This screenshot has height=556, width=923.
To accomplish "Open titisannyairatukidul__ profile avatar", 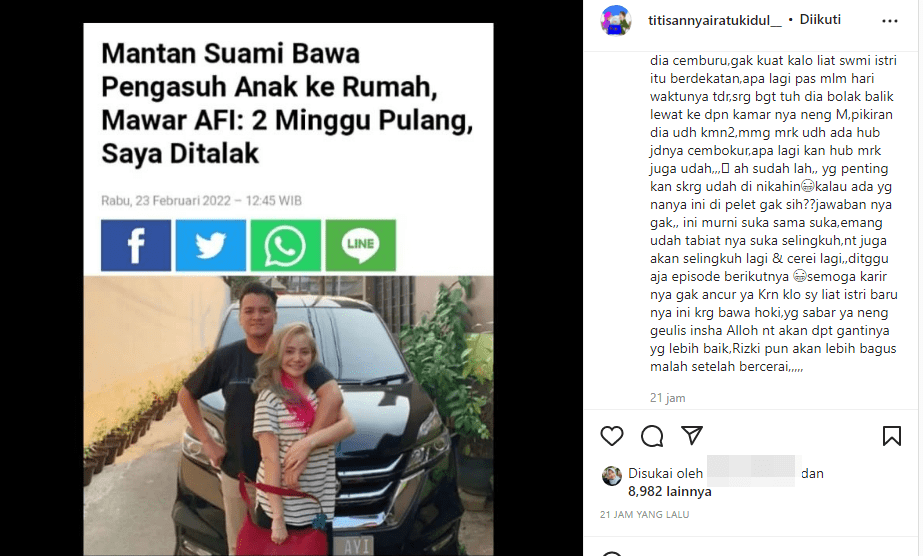I will [x=616, y=20].
